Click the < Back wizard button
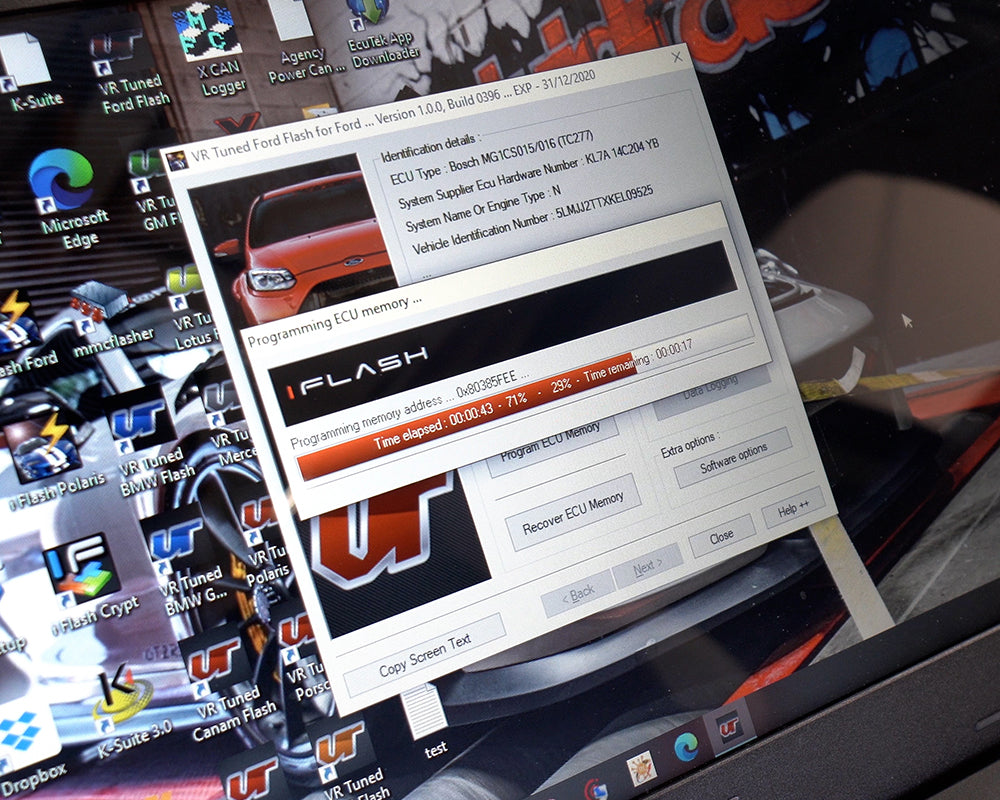This screenshot has width=1000, height=800. pyautogui.click(x=577, y=594)
